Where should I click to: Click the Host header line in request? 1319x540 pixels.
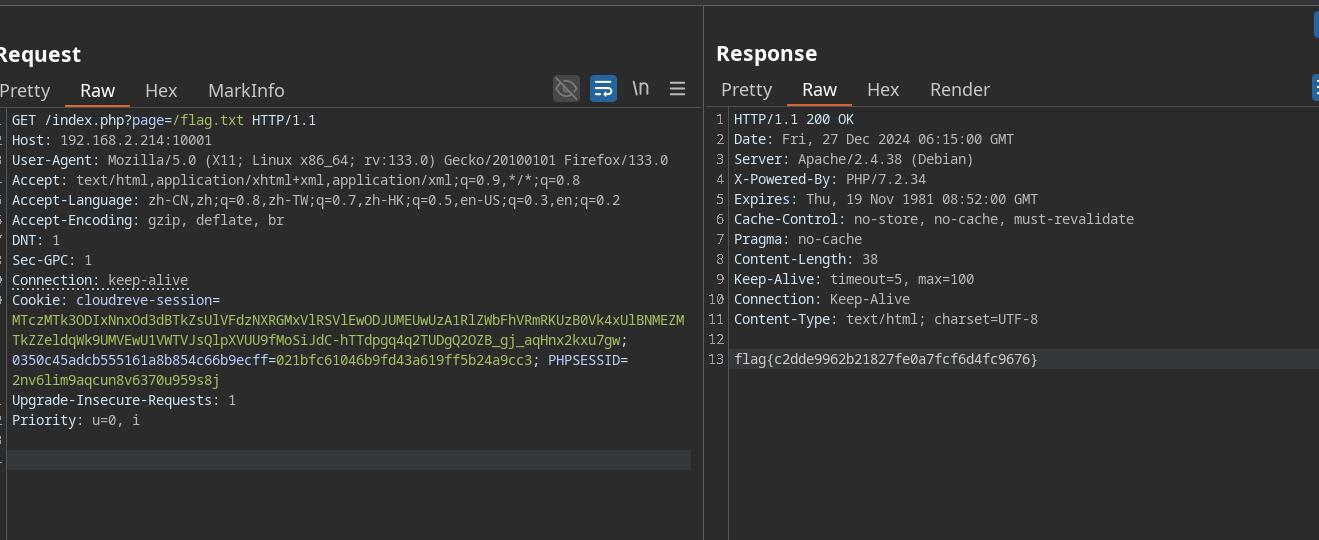111,140
